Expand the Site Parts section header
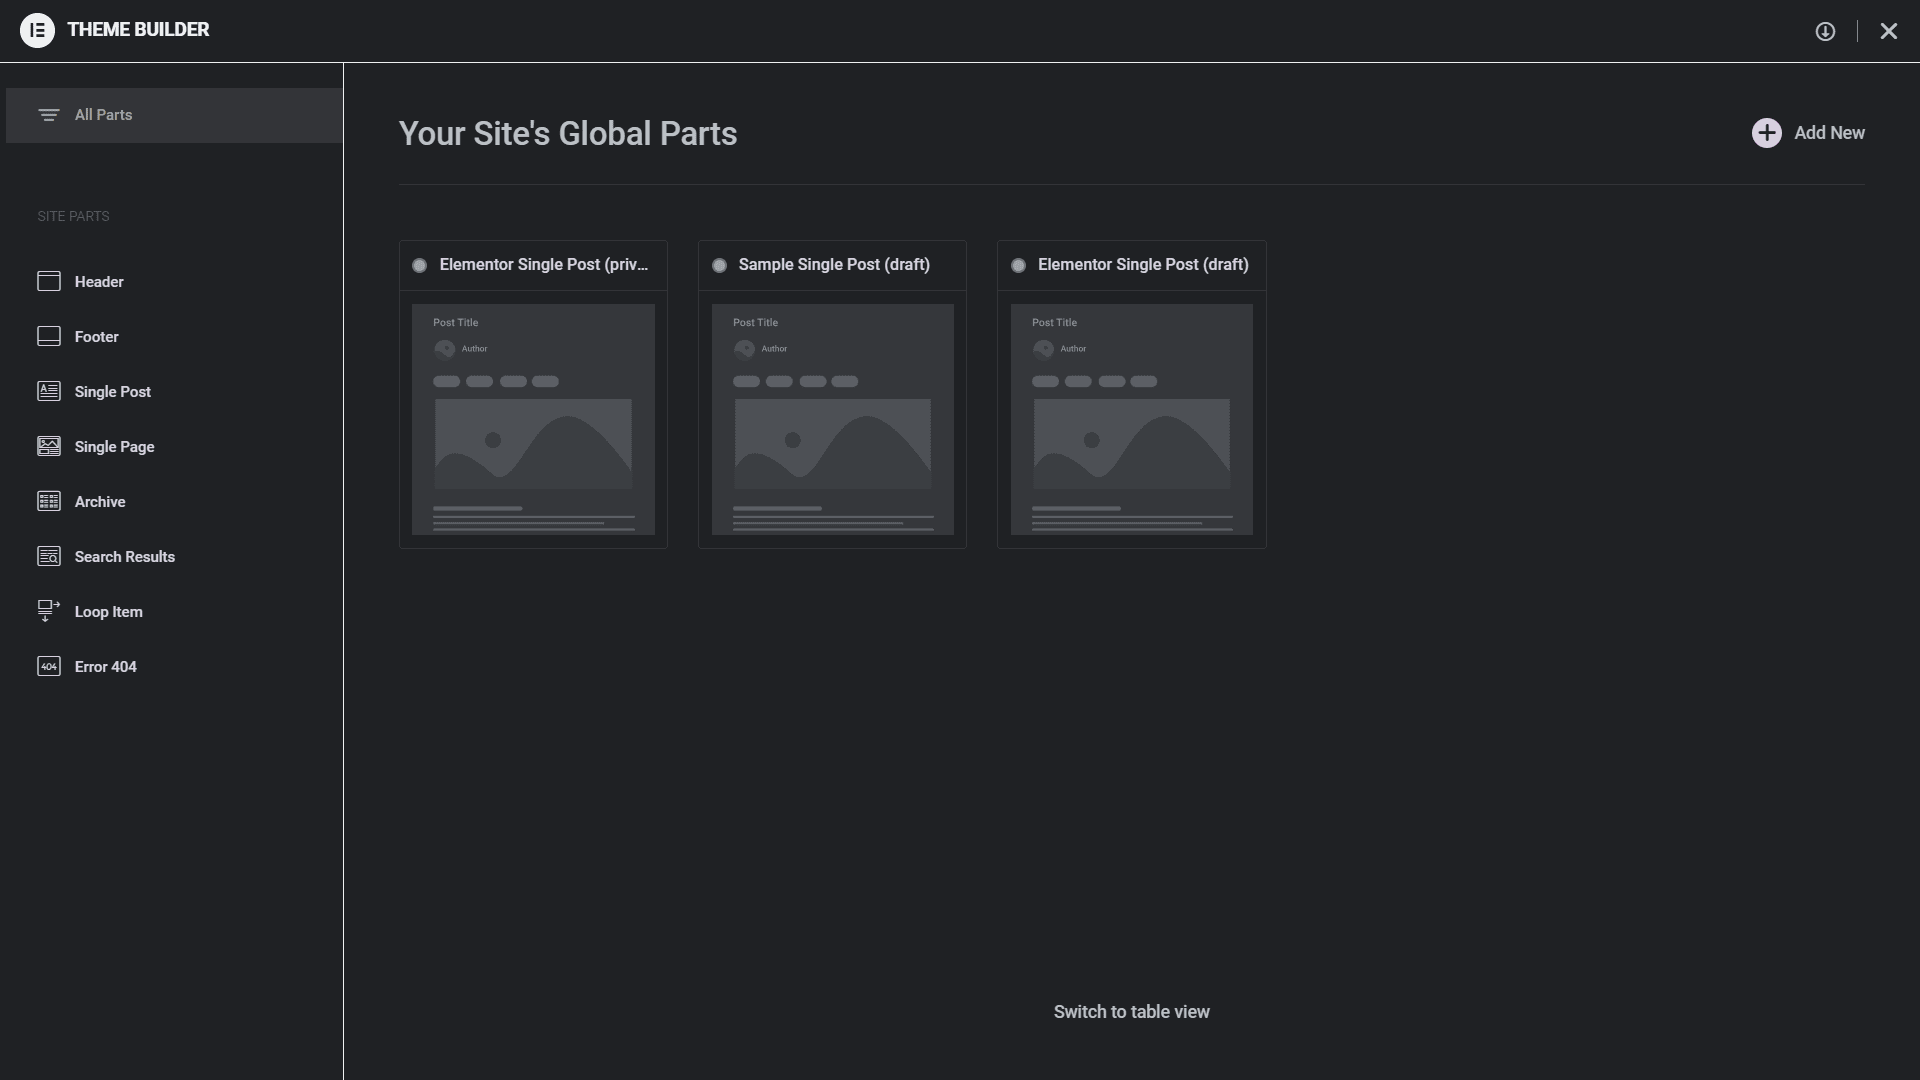The height and width of the screenshot is (1080, 1920). pyautogui.click(x=72, y=216)
